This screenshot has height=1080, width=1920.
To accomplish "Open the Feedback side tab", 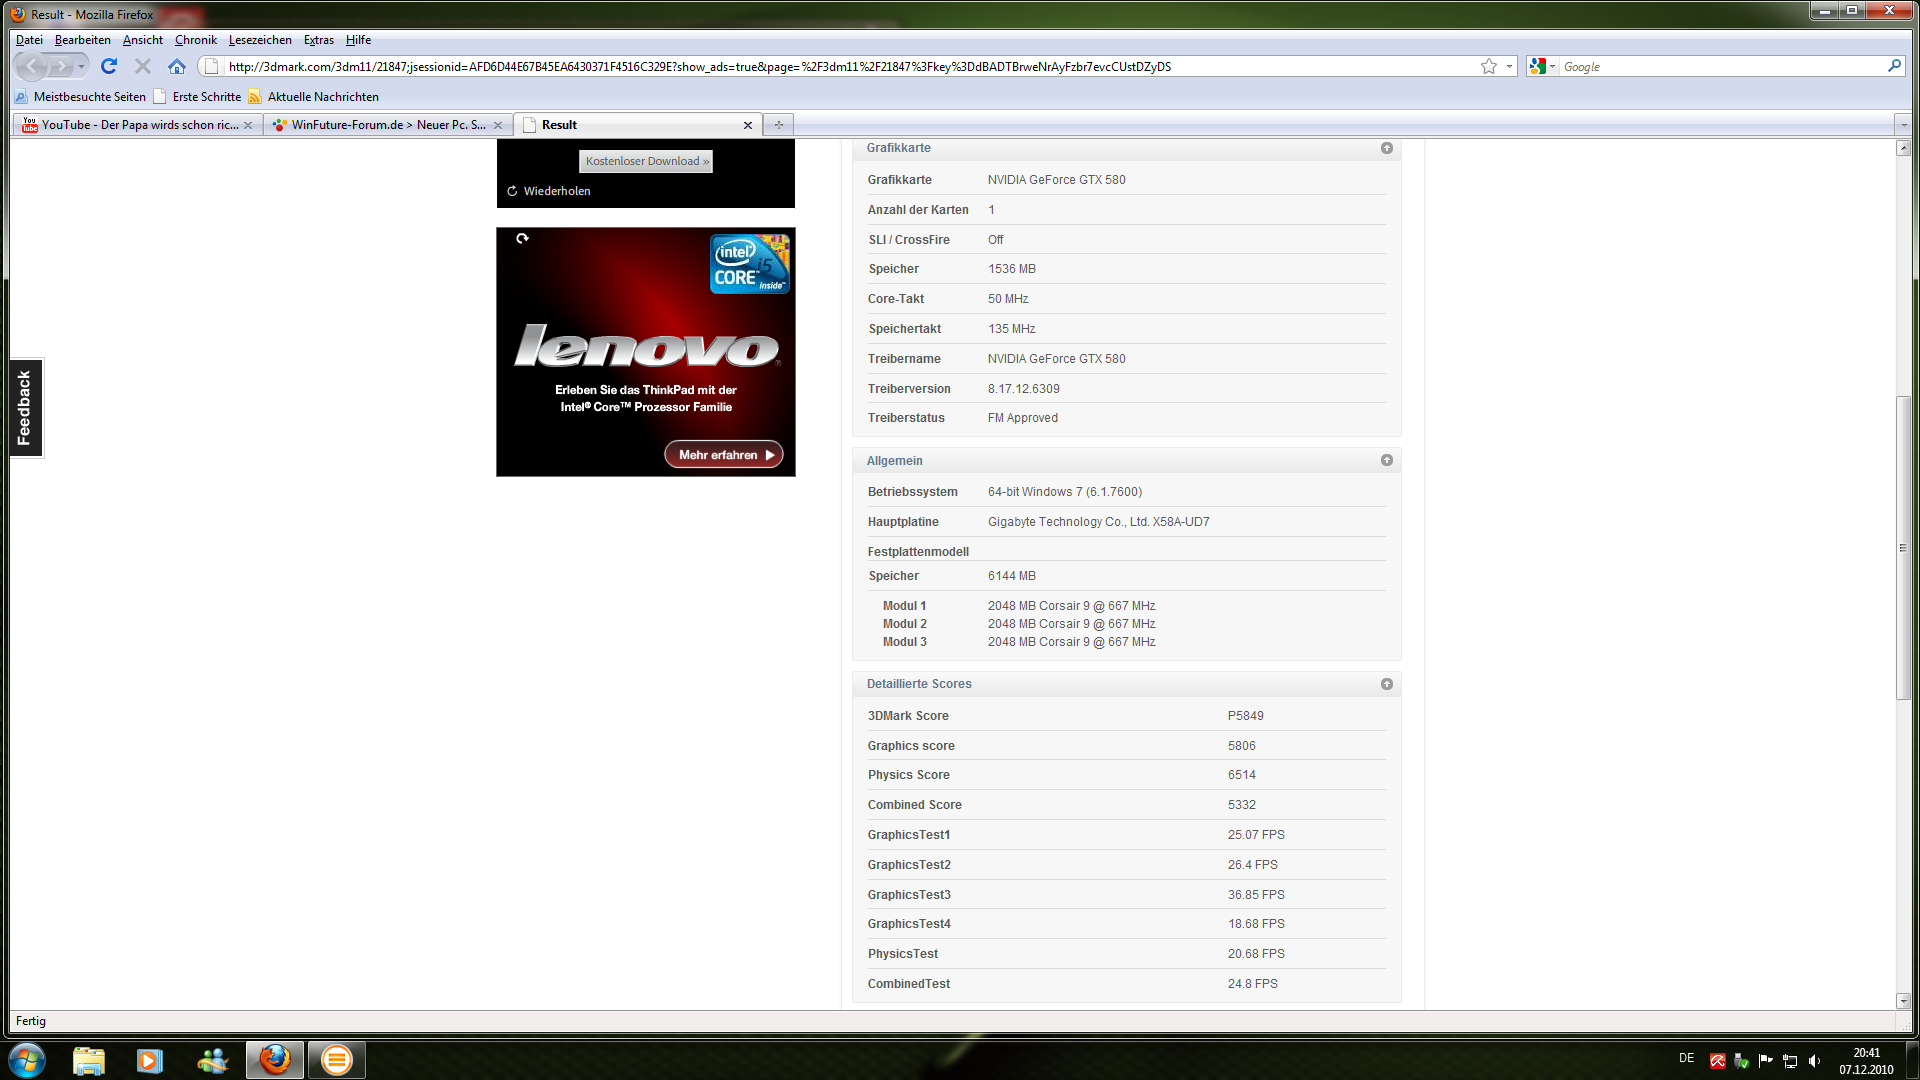I will [25, 407].
